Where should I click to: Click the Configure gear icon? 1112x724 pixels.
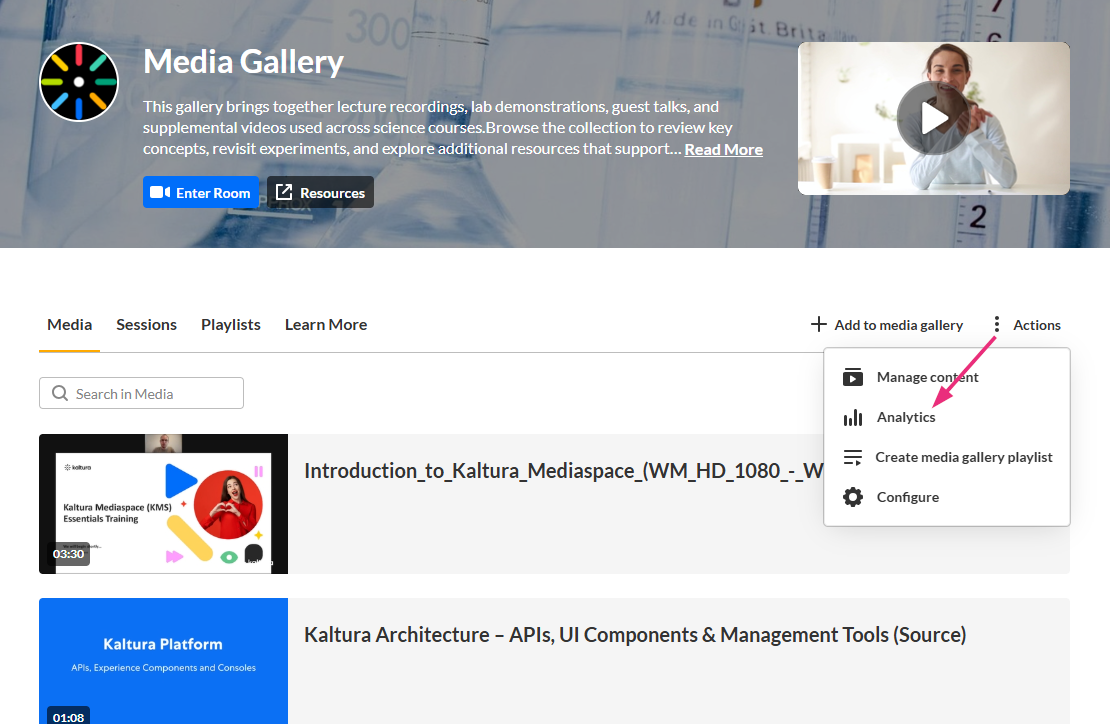click(x=852, y=497)
